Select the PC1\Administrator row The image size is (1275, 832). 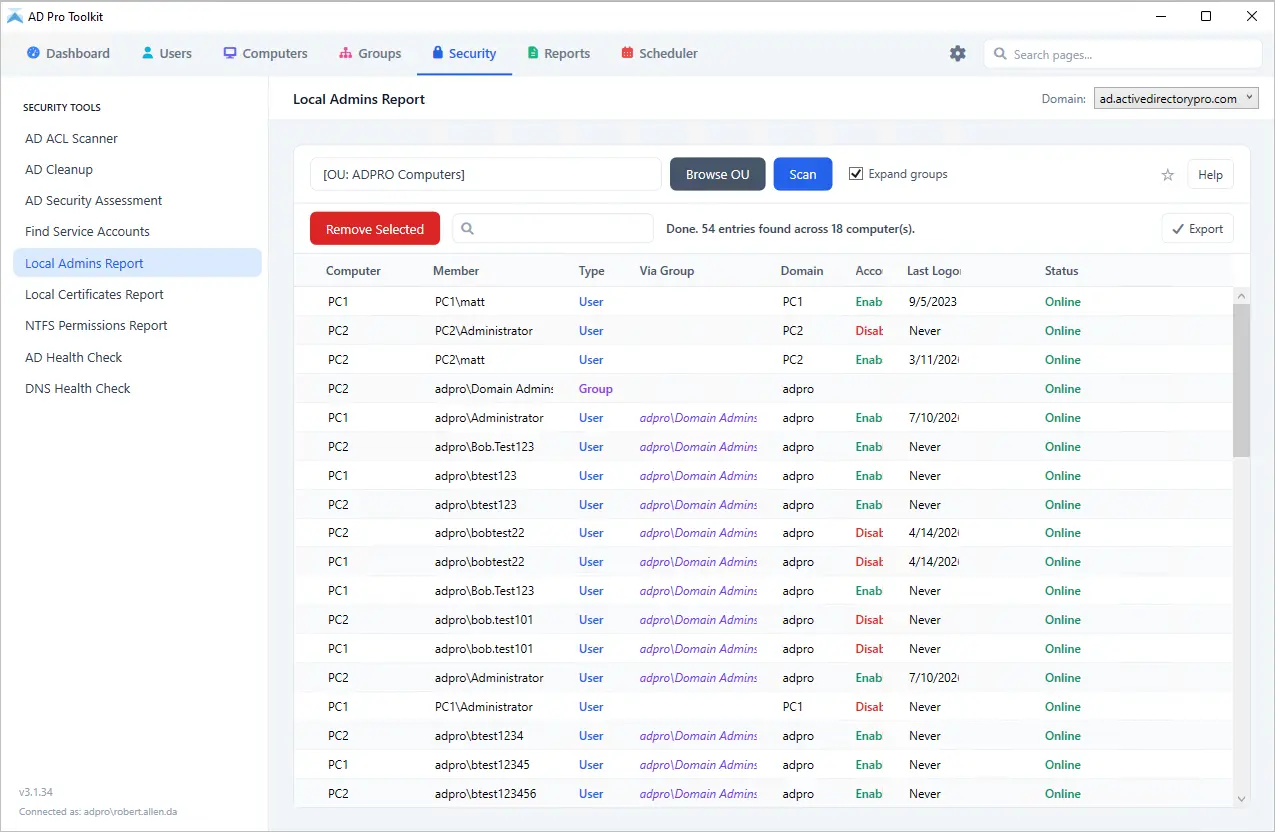pos(763,706)
